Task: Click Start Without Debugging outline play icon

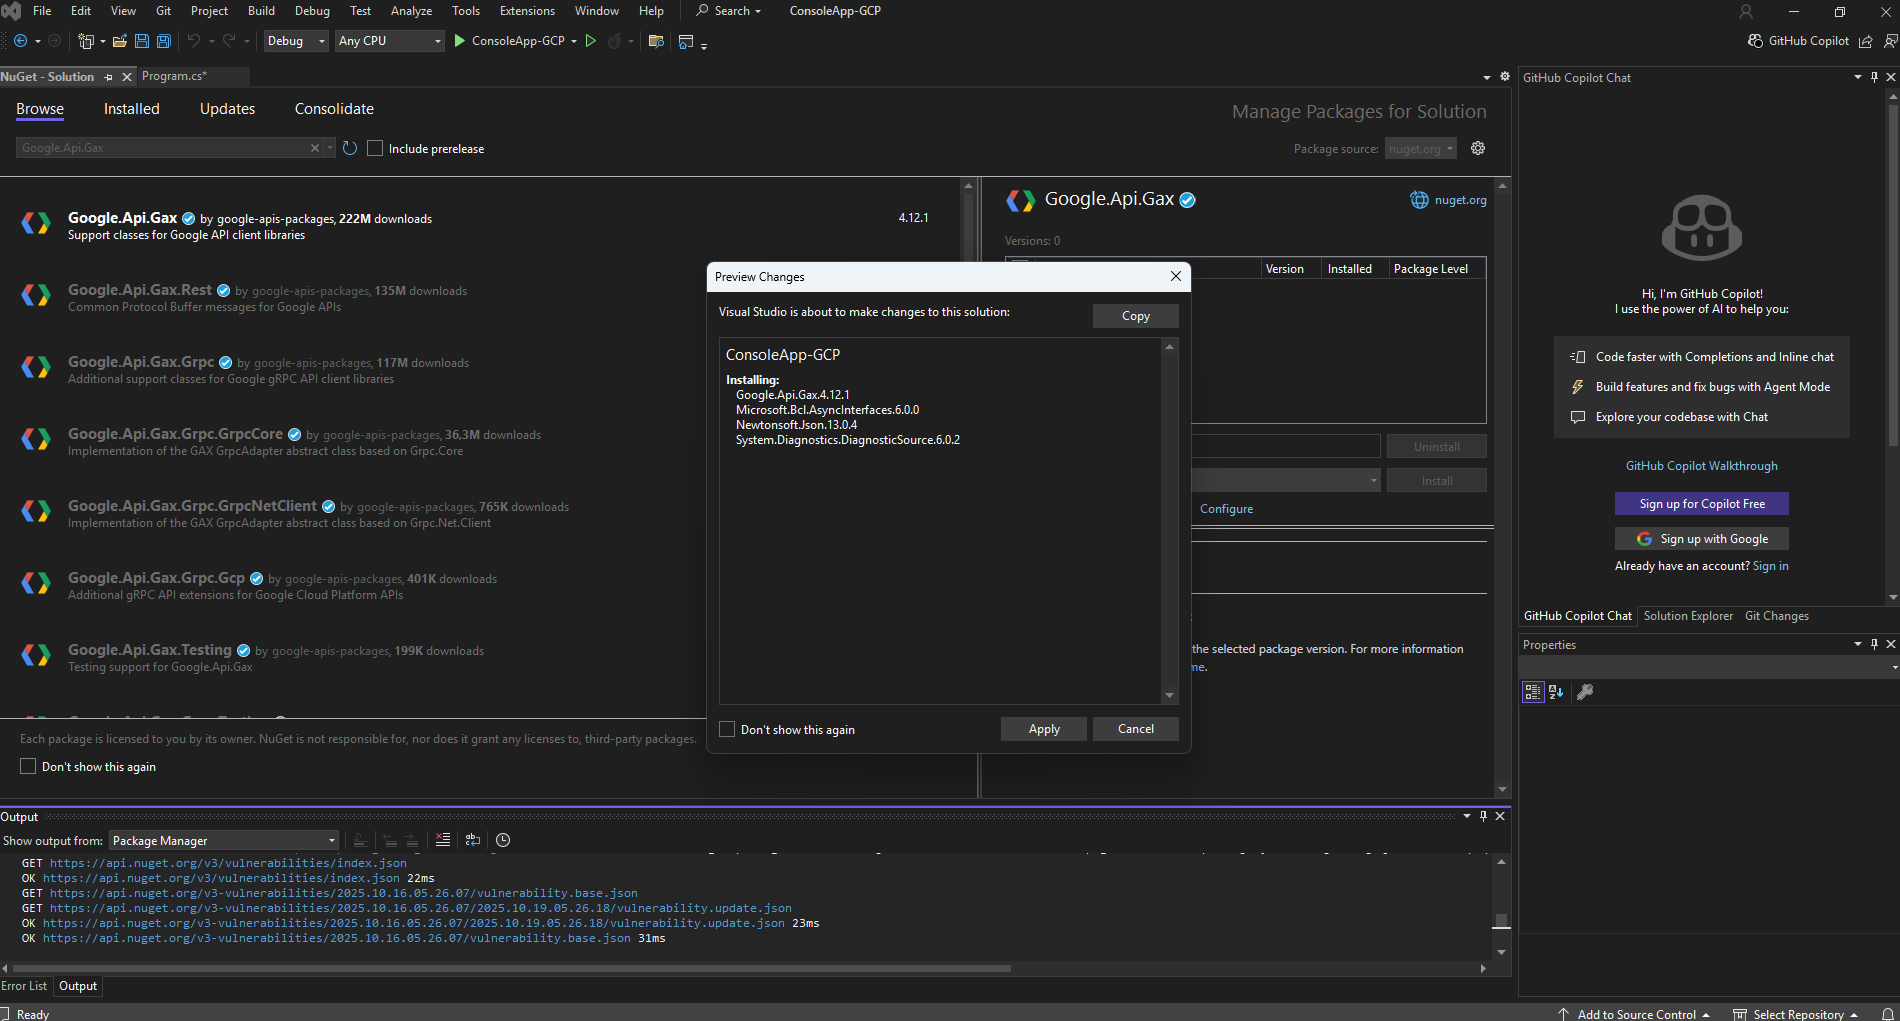Action: (591, 41)
